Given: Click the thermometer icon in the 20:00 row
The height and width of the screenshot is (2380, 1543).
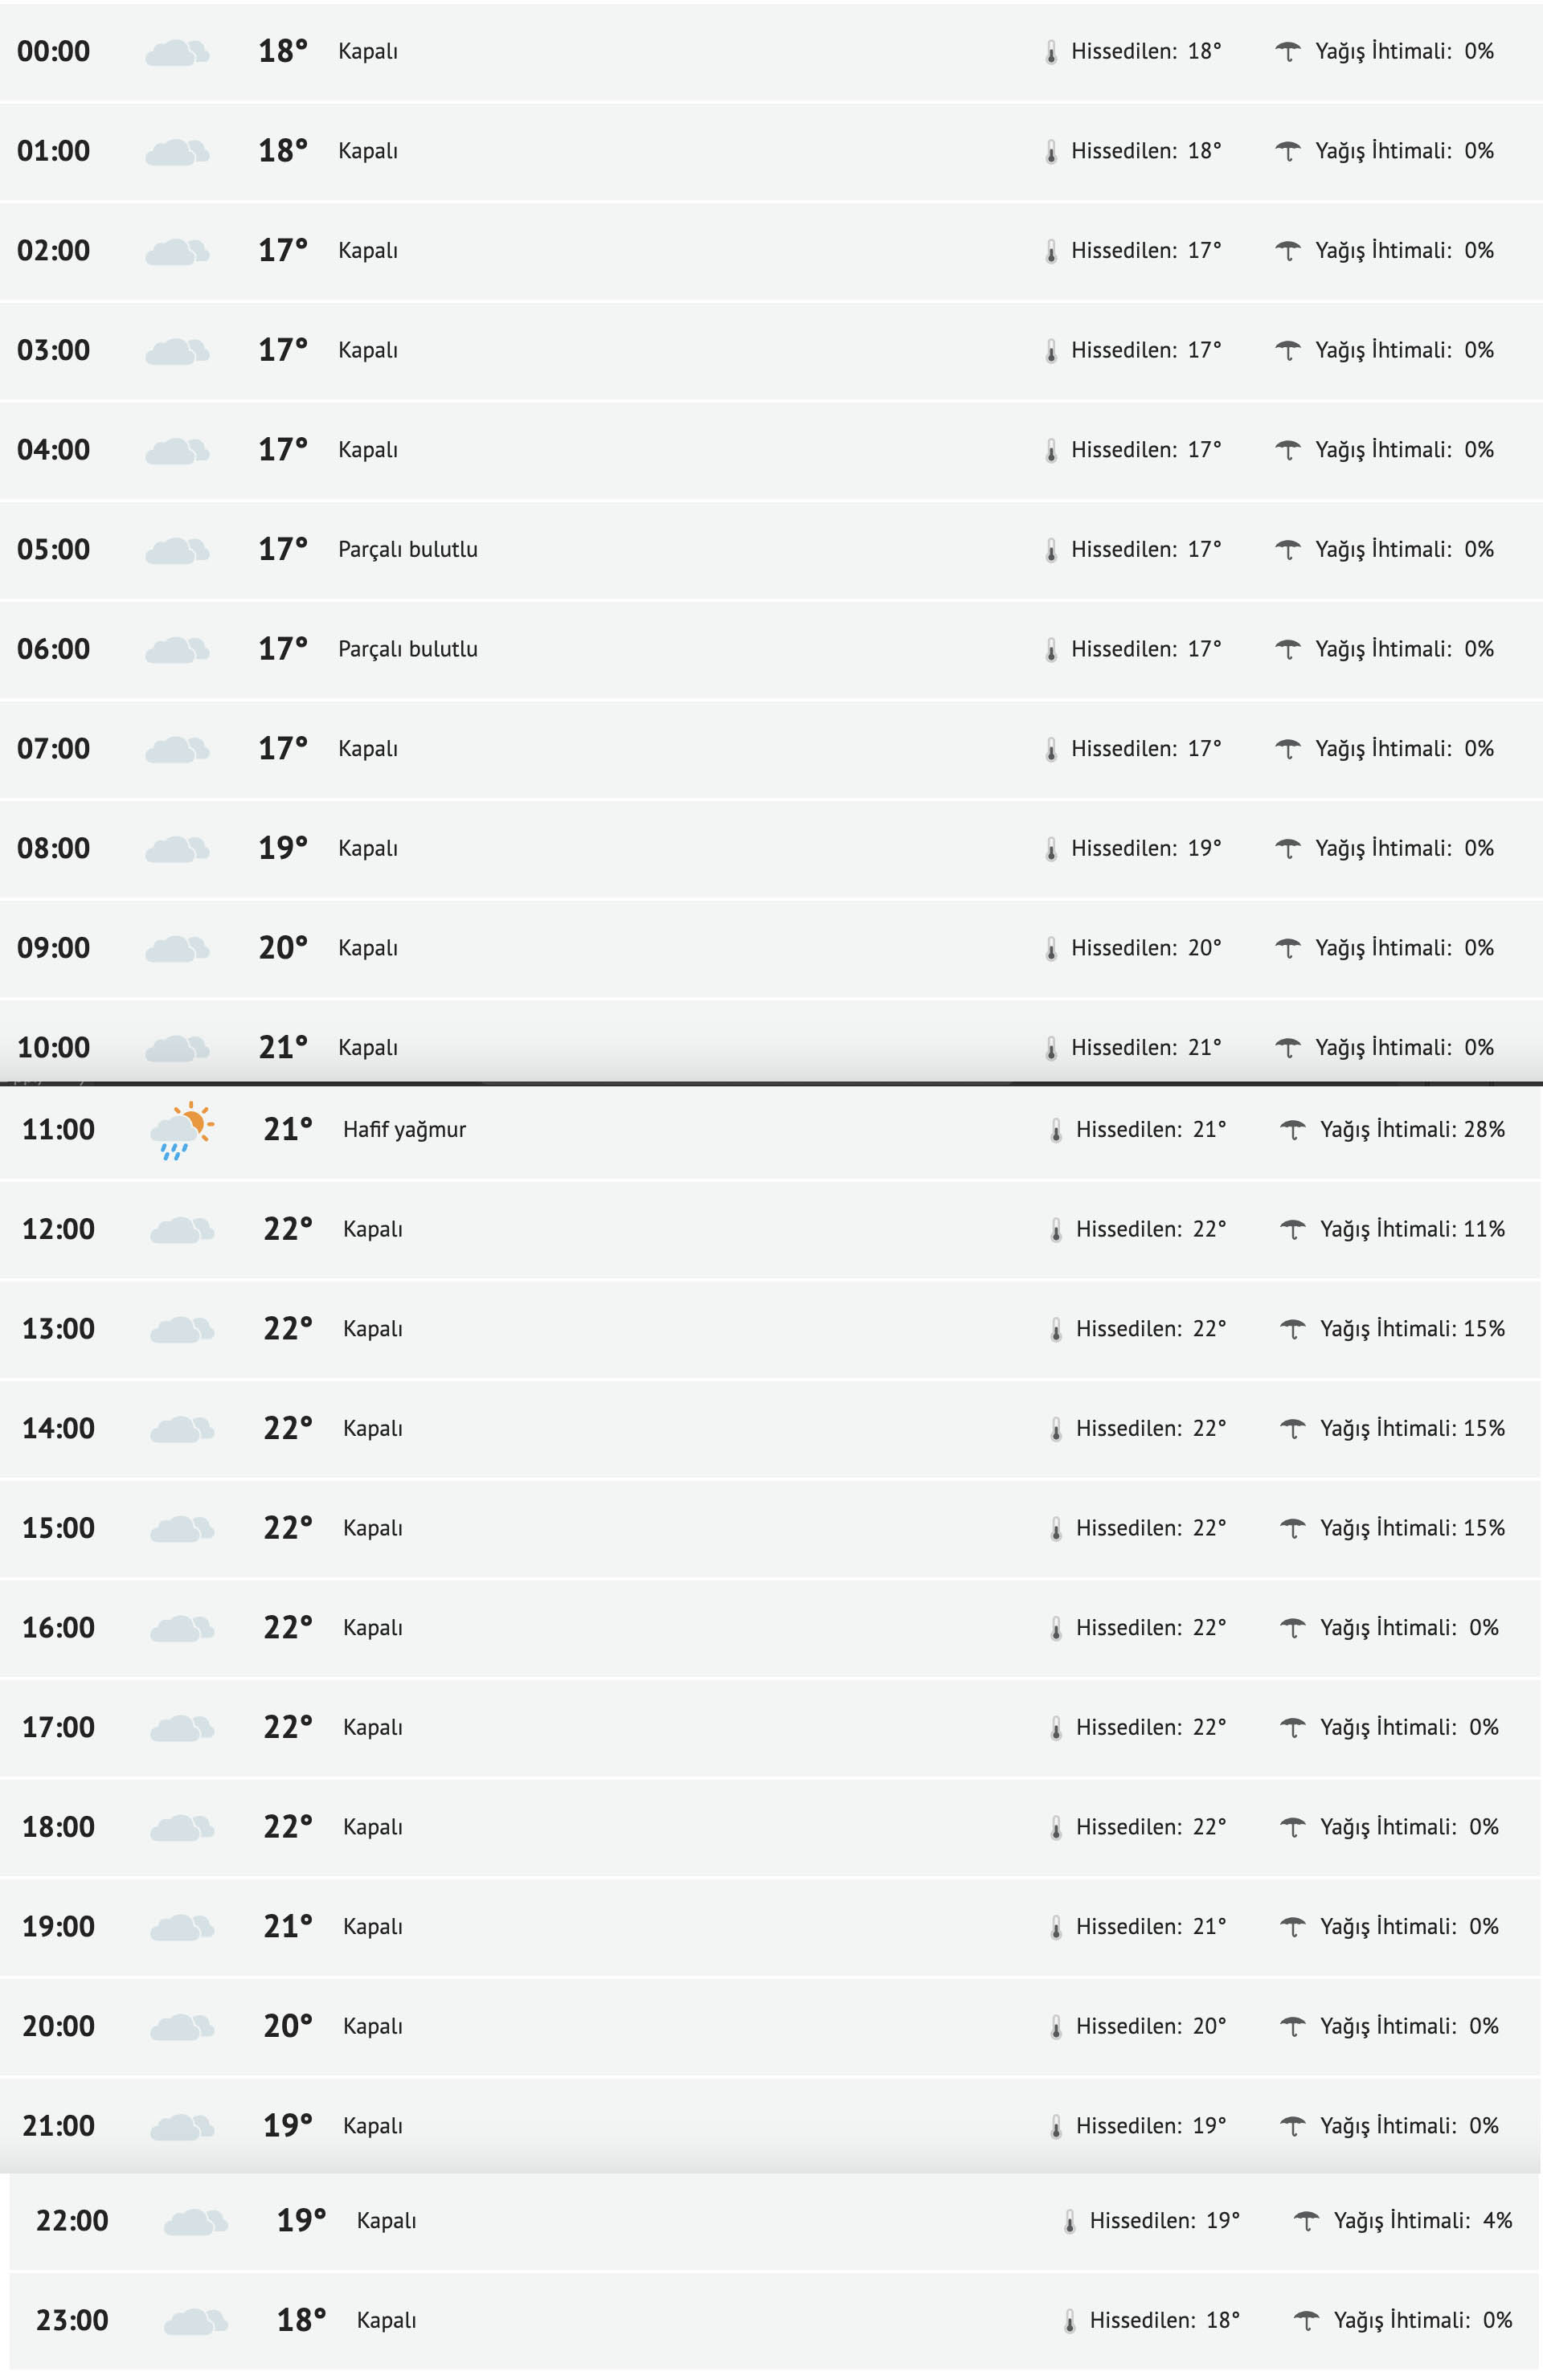Looking at the screenshot, I should tap(1055, 2027).
